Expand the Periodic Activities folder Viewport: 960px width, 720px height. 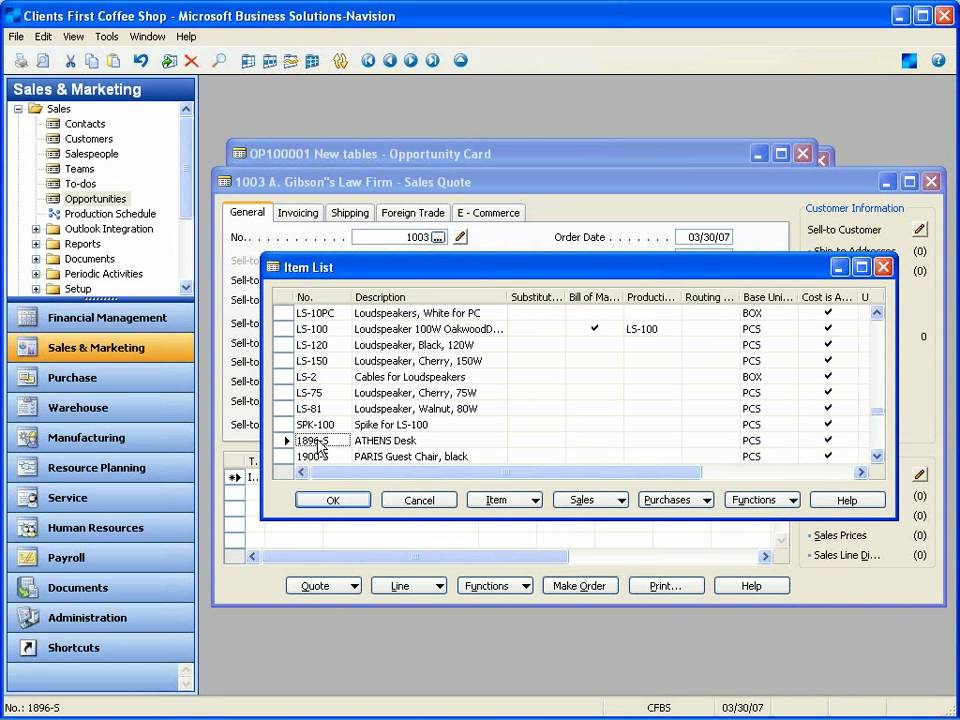point(36,274)
